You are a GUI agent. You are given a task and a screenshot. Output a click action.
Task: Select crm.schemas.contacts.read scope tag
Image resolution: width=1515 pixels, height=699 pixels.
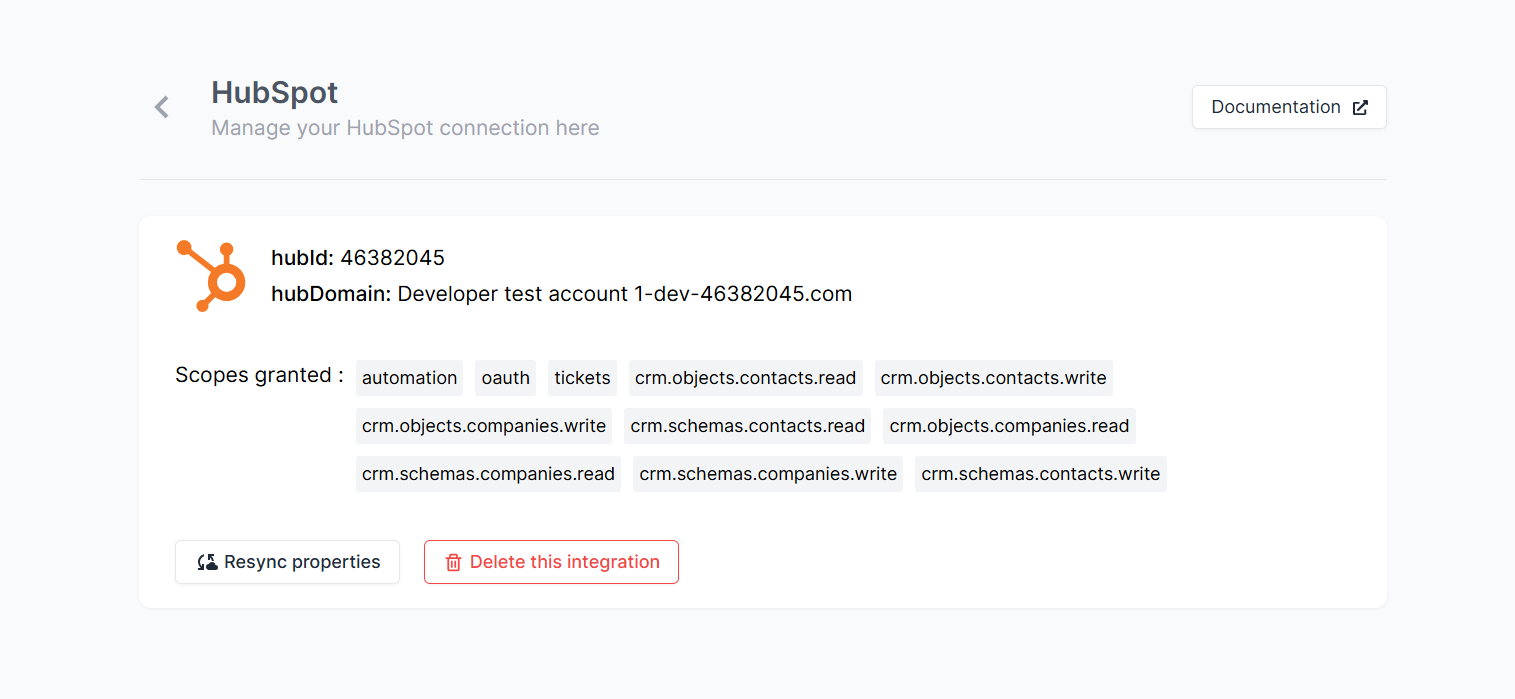tap(747, 426)
